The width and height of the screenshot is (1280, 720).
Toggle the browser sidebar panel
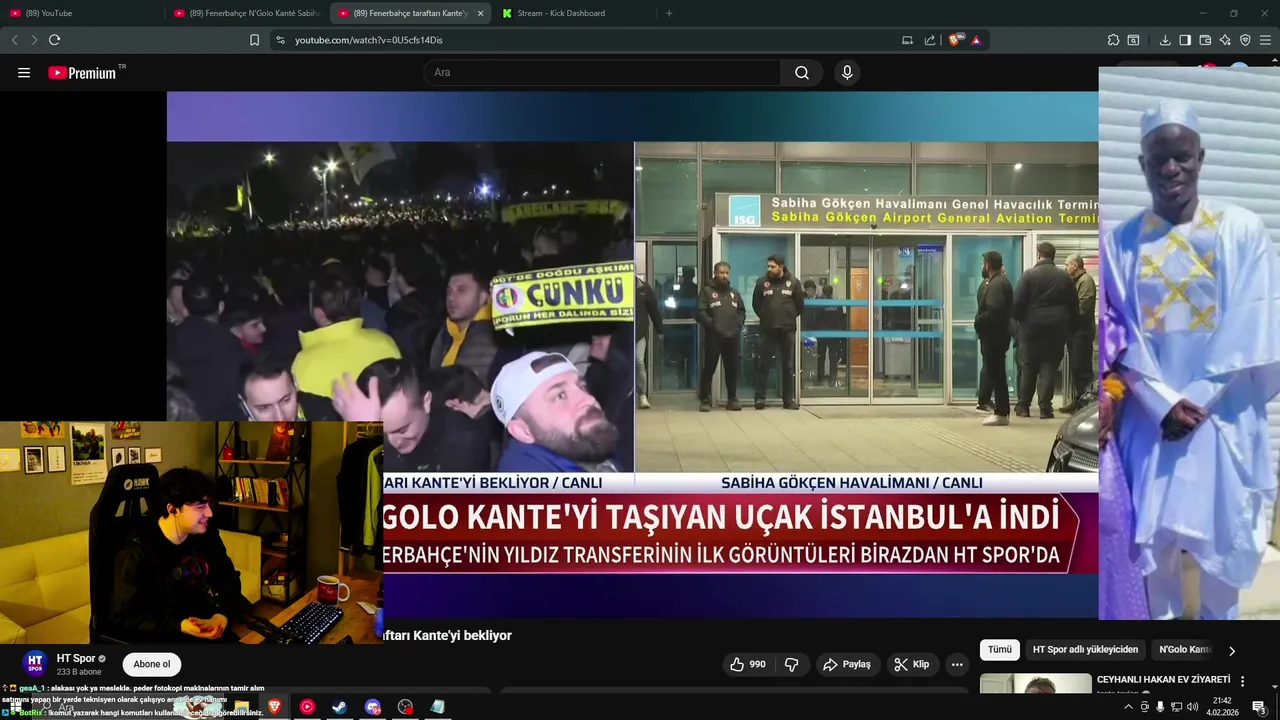coord(1185,40)
